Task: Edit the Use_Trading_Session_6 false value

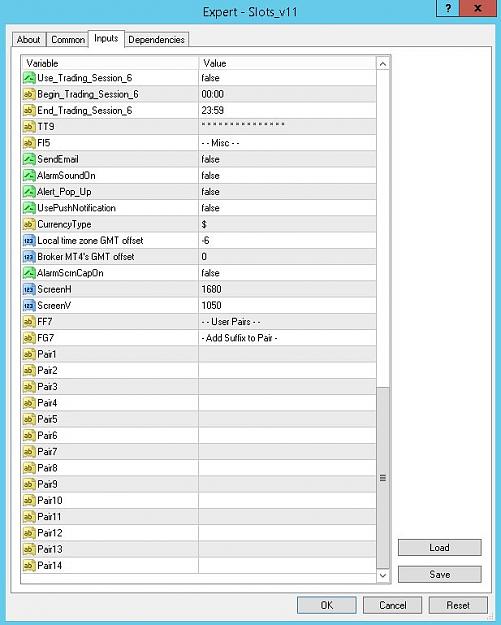Action: pos(287,78)
